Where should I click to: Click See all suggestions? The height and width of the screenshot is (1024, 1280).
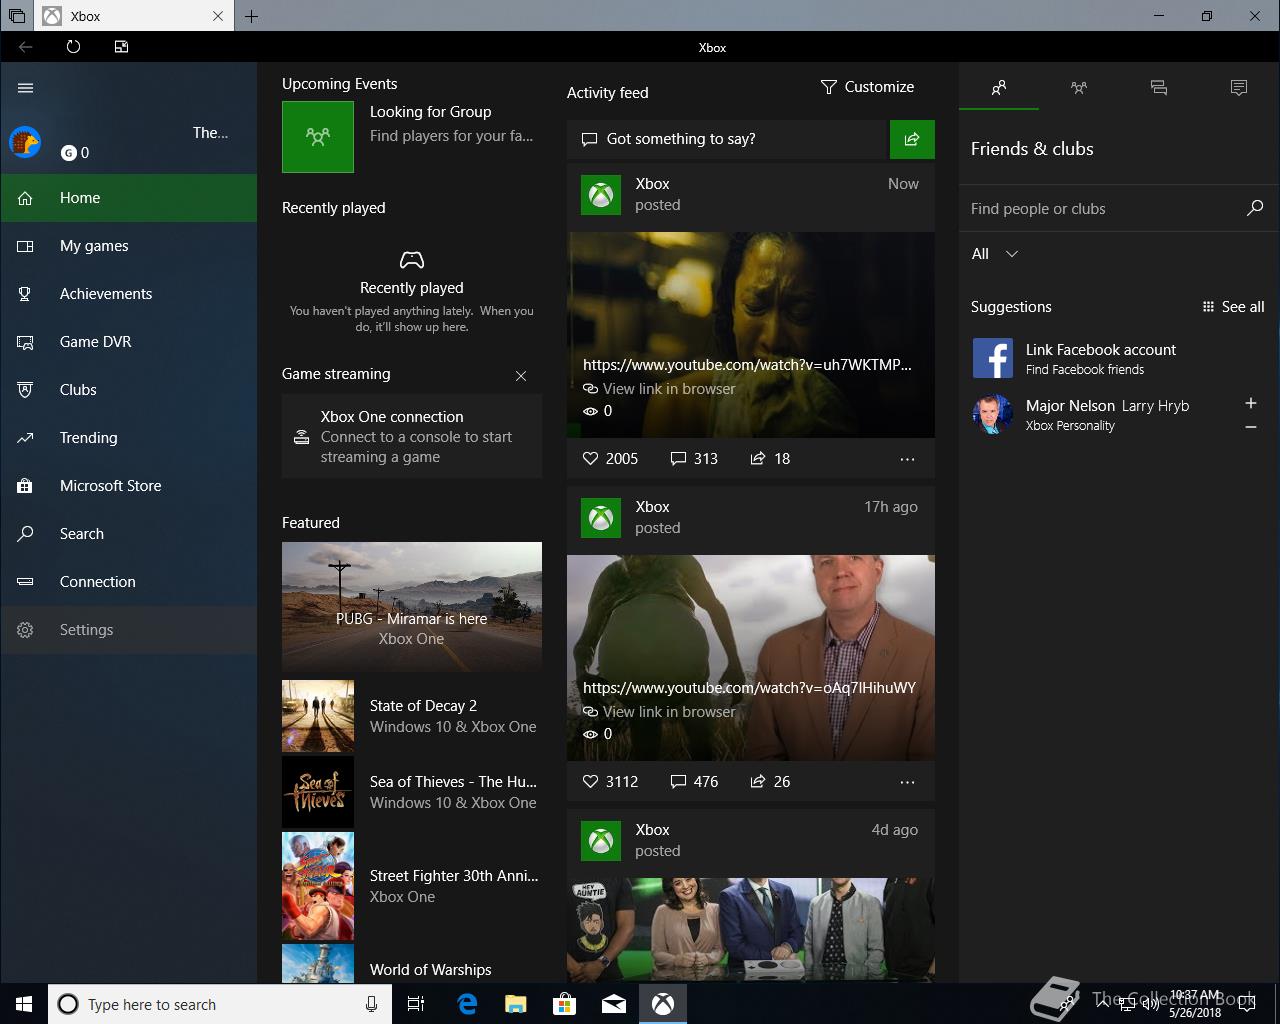pos(1233,307)
